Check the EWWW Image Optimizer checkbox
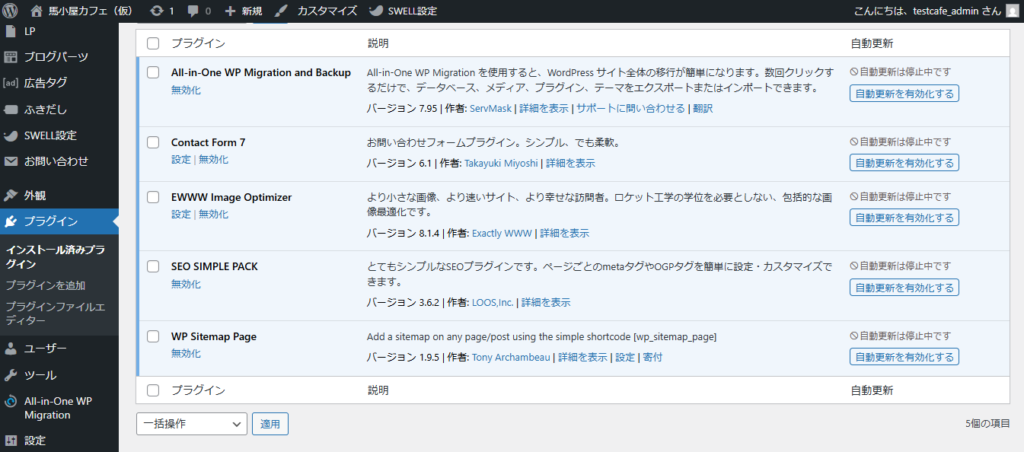The width and height of the screenshot is (1024, 452). [x=153, y=197]
